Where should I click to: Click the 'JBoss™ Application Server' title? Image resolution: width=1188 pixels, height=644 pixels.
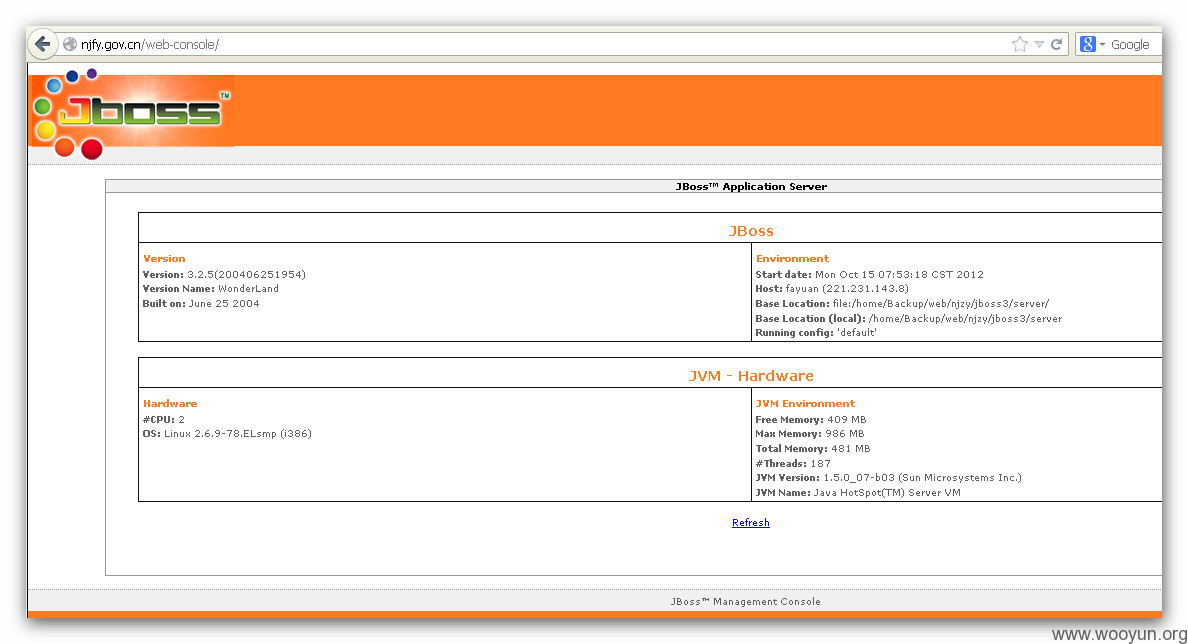tap(751, 186)
